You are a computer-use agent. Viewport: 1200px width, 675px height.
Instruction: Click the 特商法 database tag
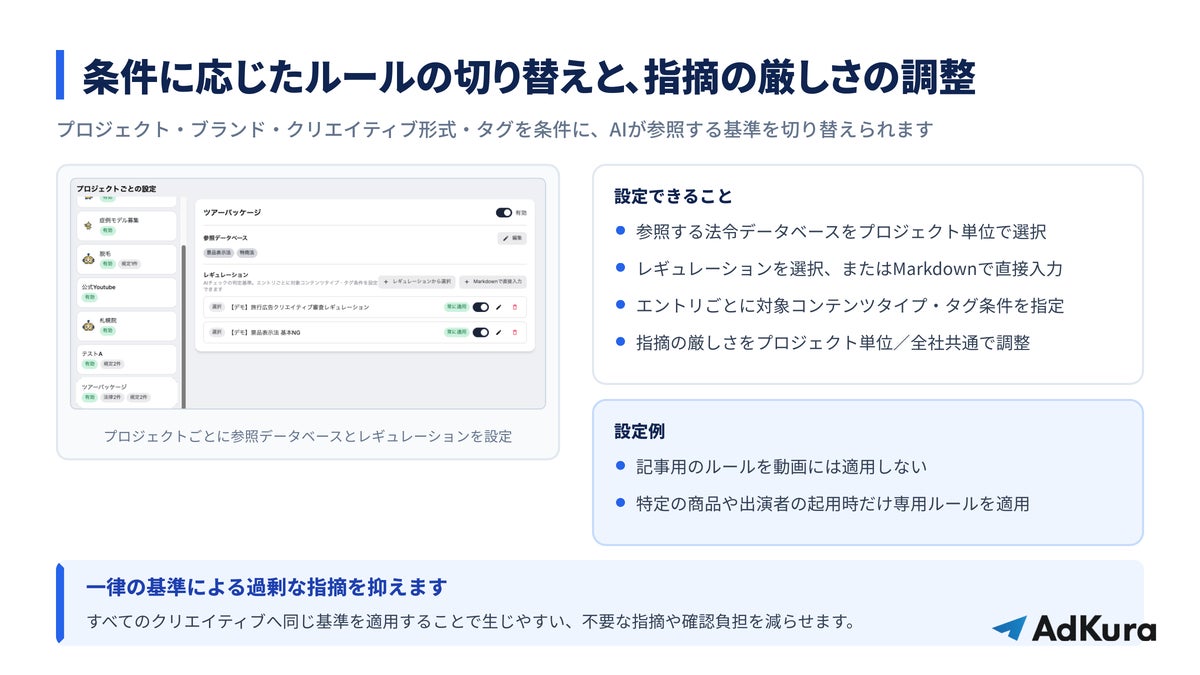click(247, 253)
